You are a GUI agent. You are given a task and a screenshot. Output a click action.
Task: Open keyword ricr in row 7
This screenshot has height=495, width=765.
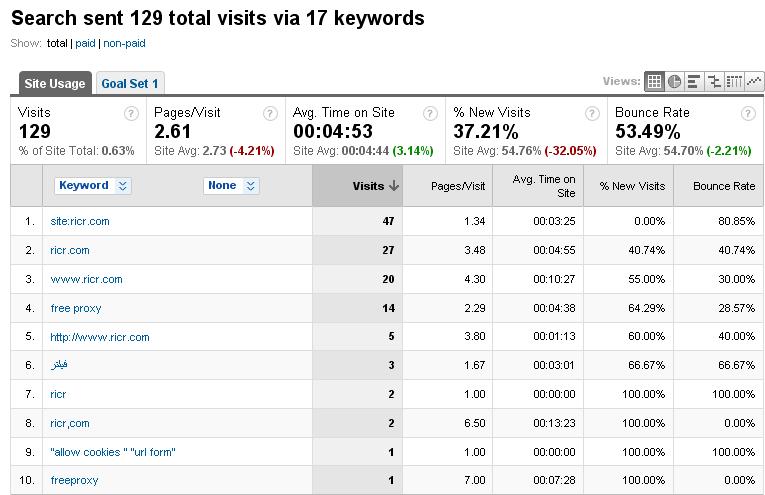(58, 394)
